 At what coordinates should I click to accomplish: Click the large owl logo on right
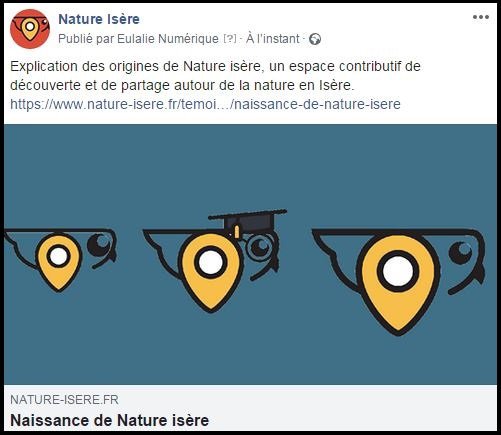pos(399,282)
